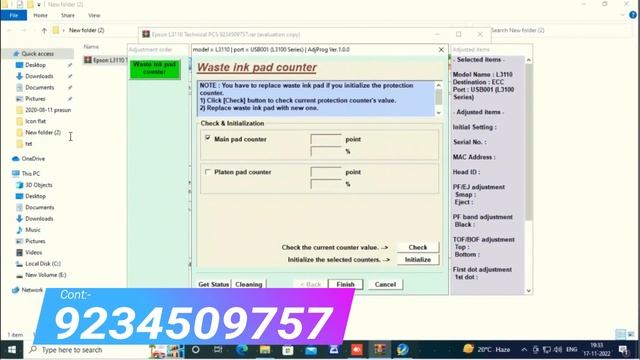Open the Icon flat folder
Image resolution: width=640 pixels, height=360 pixels.
(36, 121)
